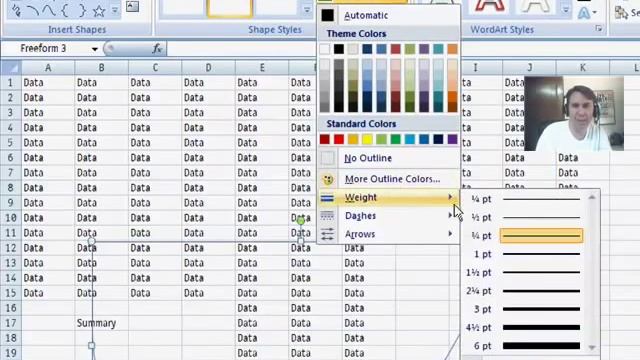Select the 1½ pt line weight
Image resolution: width=640 pixels, height=360 pixels.
(525, 273)
